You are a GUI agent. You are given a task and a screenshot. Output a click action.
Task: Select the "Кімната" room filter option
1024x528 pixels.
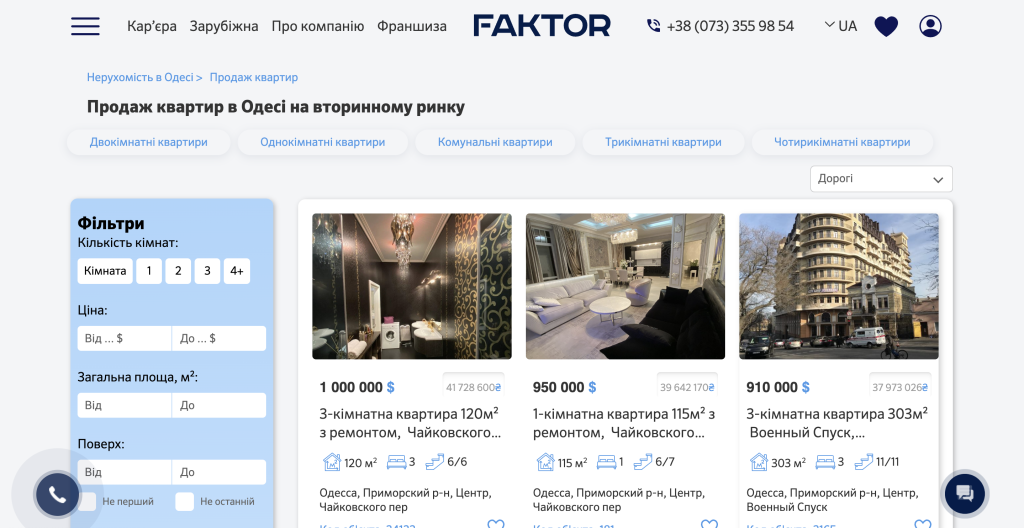[105, 271]
